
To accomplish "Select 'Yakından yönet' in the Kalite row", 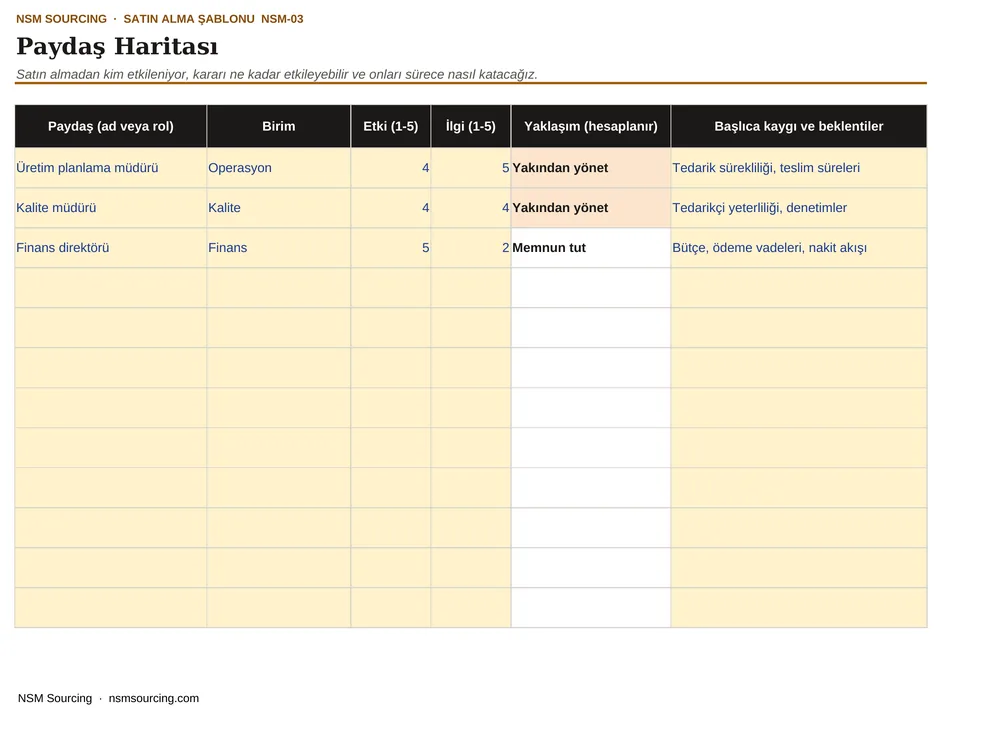I will 591,208.
